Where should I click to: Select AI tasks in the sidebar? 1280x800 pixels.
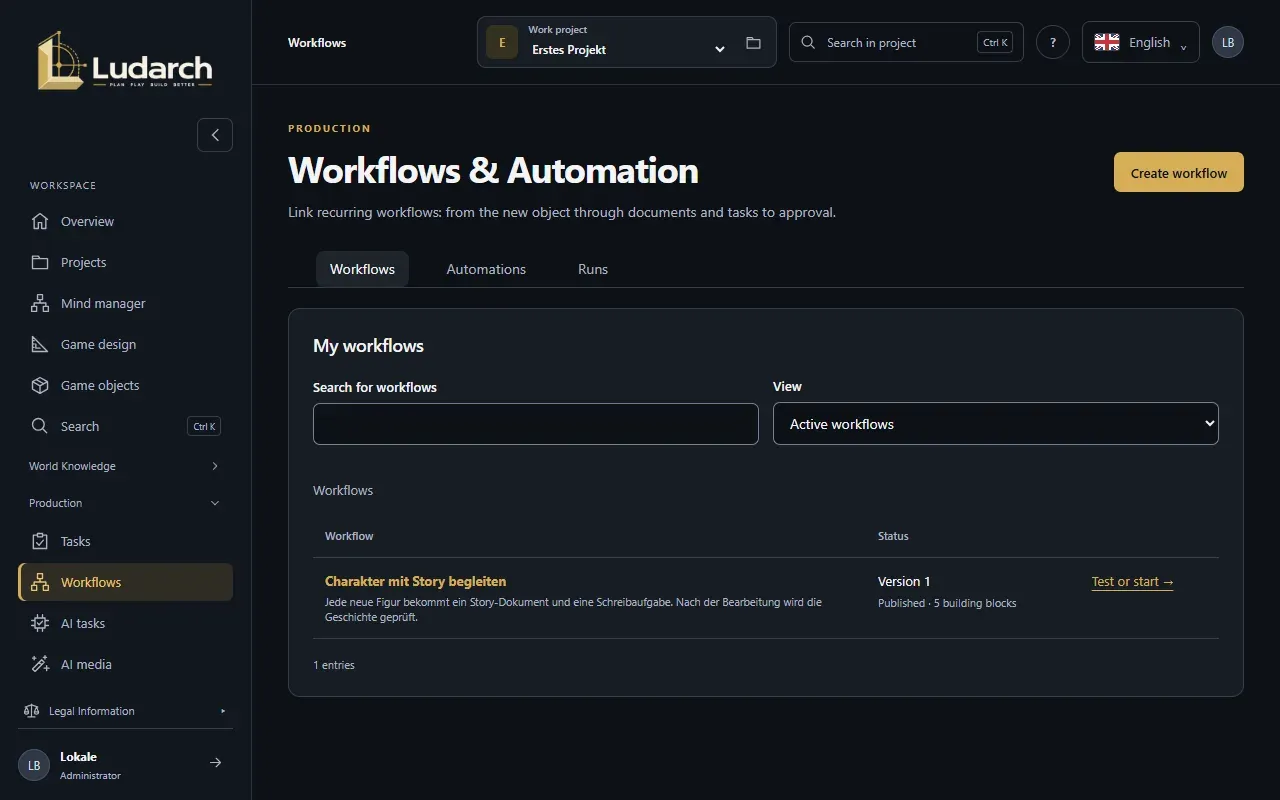(125, 623)
